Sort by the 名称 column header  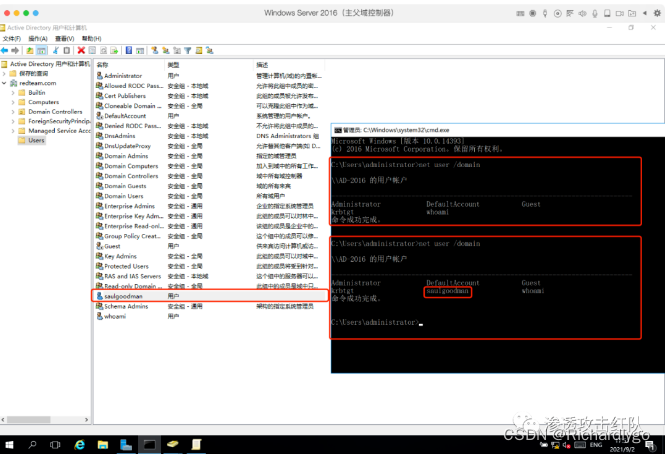[x=130, y=65]
